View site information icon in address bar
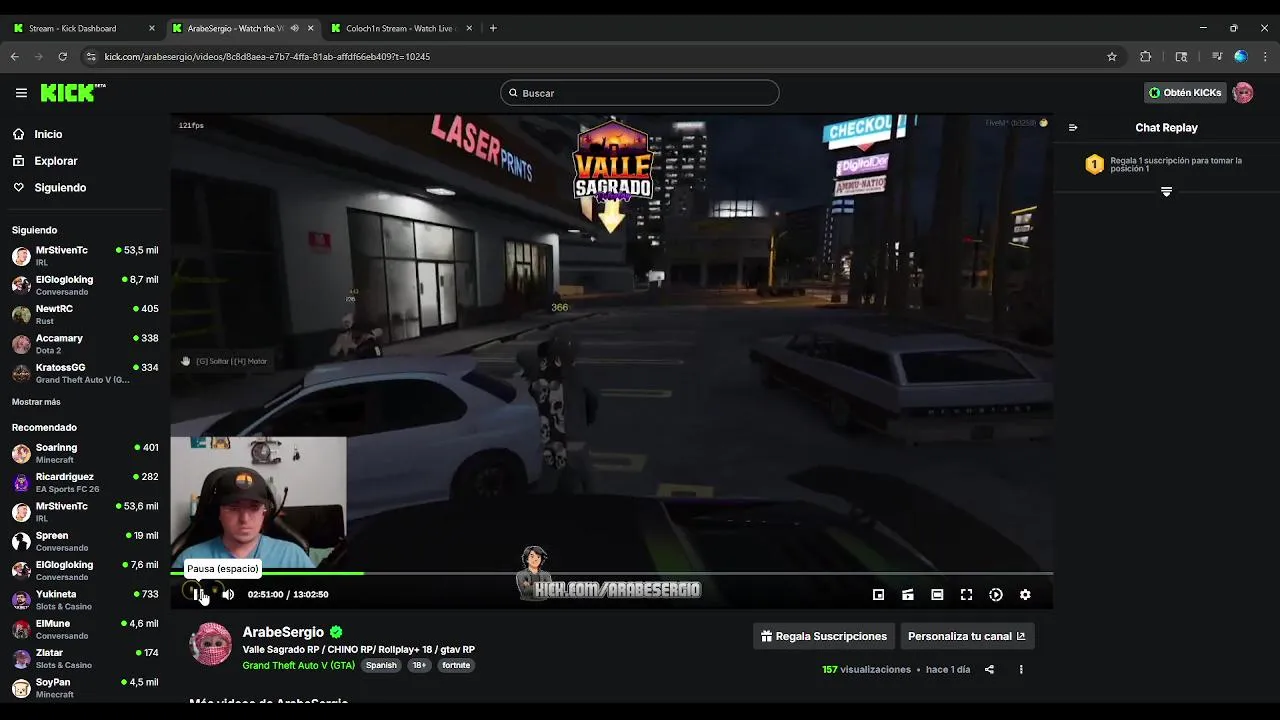This screenshot has height=720, width=1280. coord(91,57)
